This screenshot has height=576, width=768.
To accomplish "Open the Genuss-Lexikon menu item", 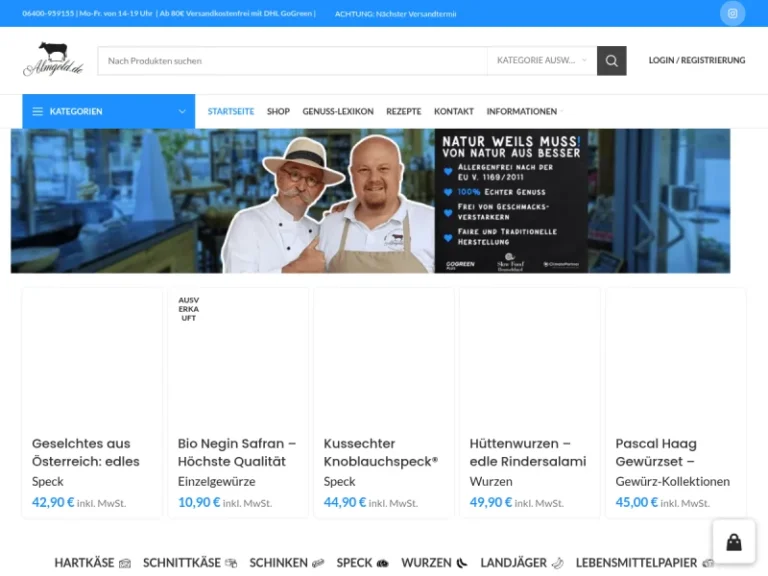I will coord(338,111).
